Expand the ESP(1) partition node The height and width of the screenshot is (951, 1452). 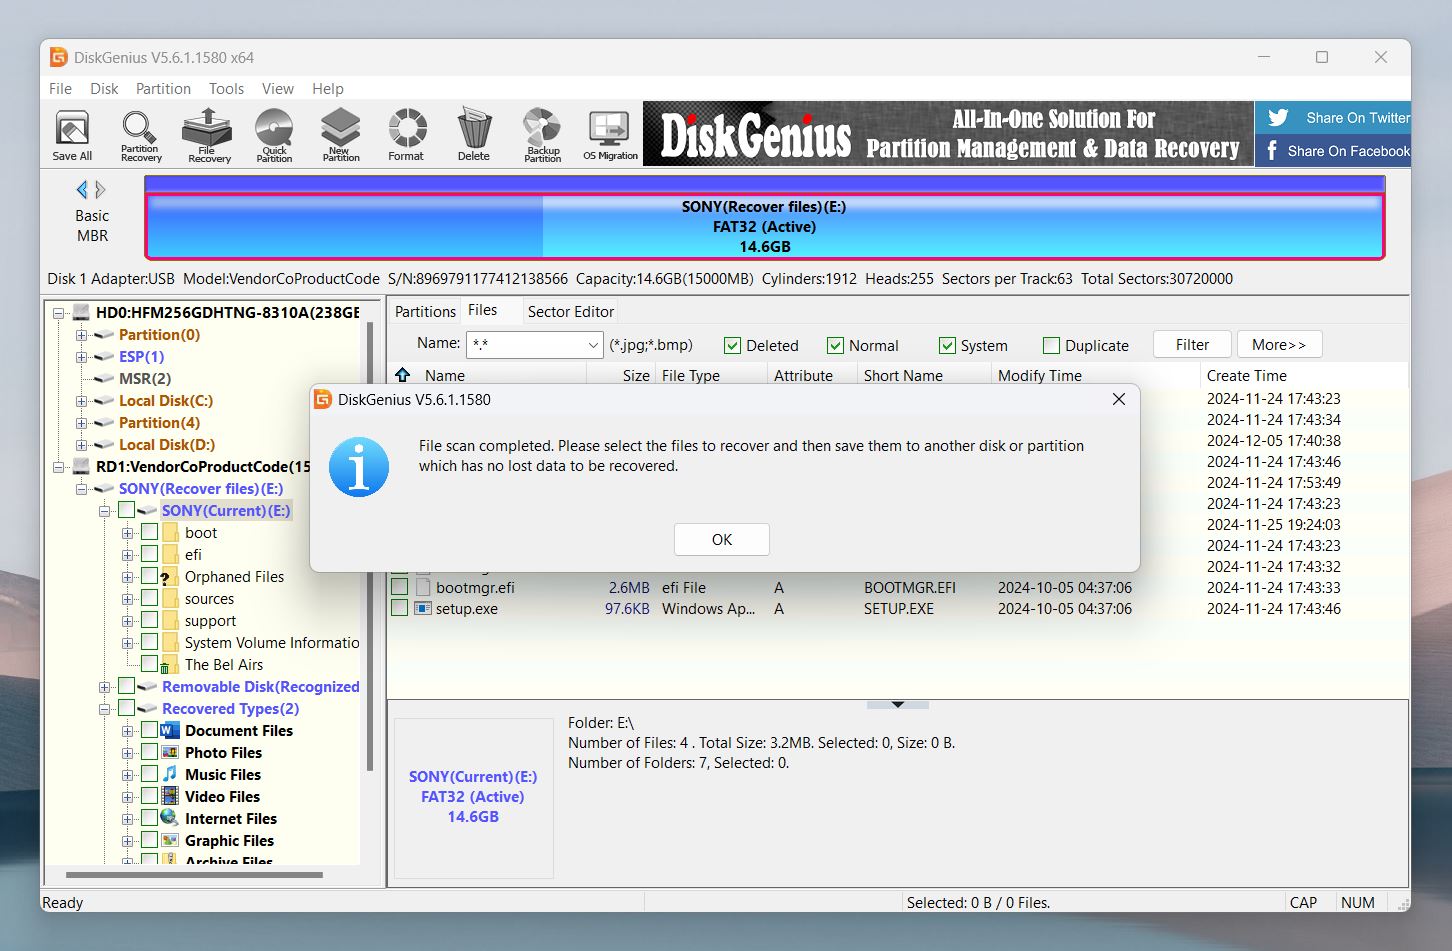pos(82,357)
